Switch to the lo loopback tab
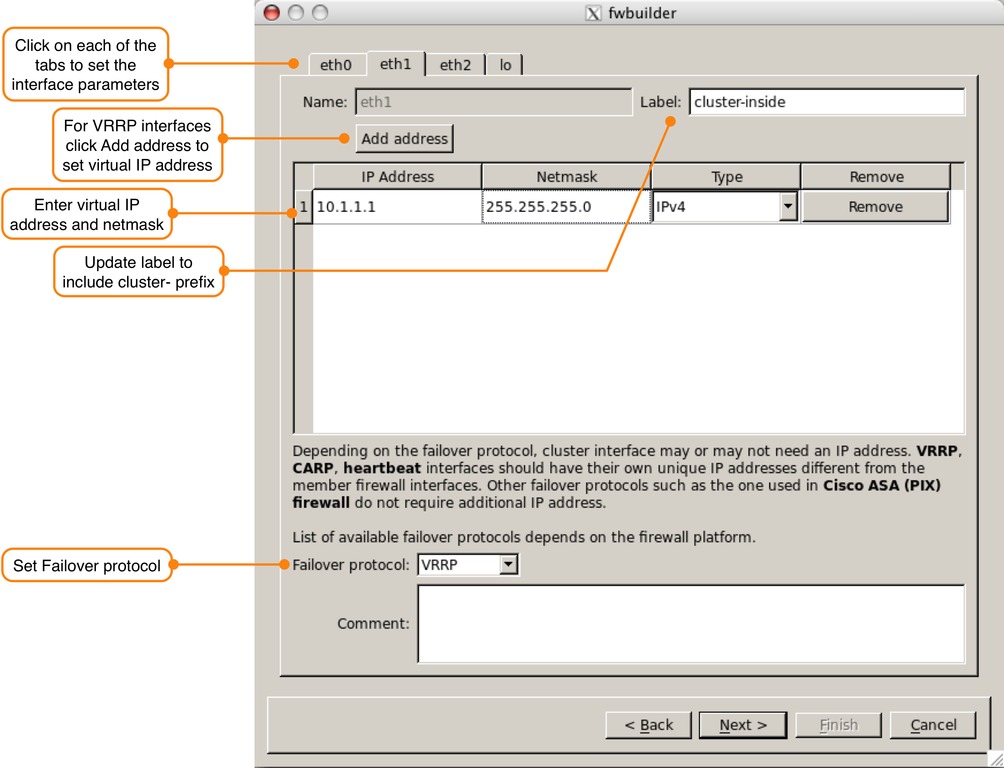This screenshot has width=1004, height=768. tap(505, 65)
